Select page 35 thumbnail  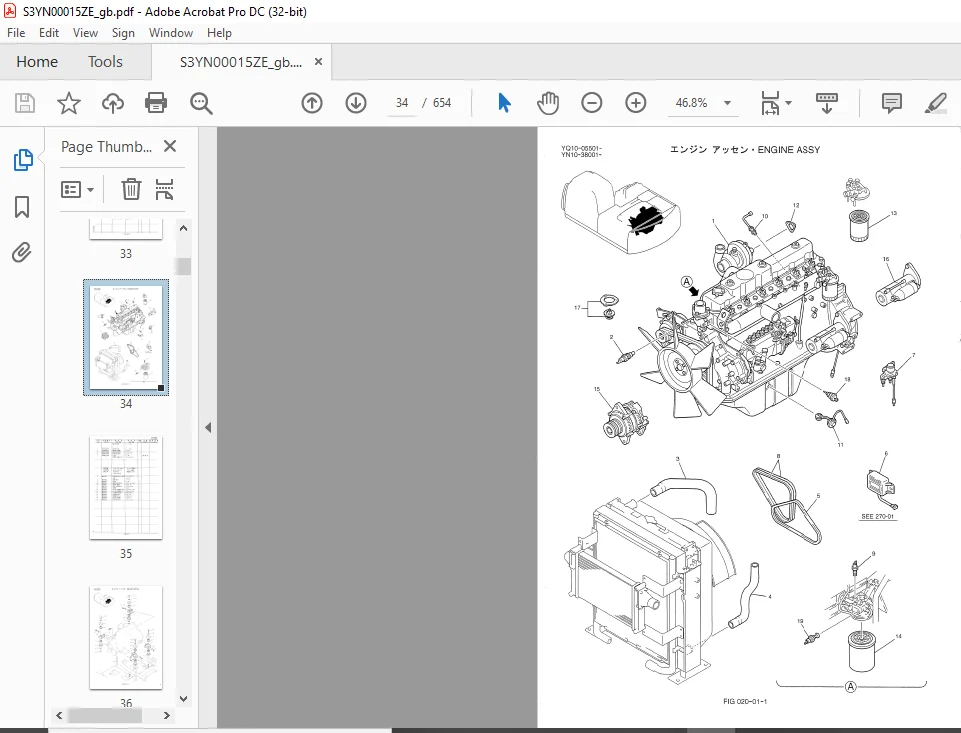click(x=126, y=487)
